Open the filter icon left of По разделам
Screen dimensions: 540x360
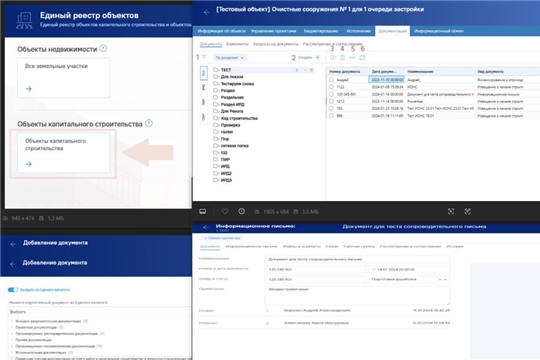click(204, 57)
